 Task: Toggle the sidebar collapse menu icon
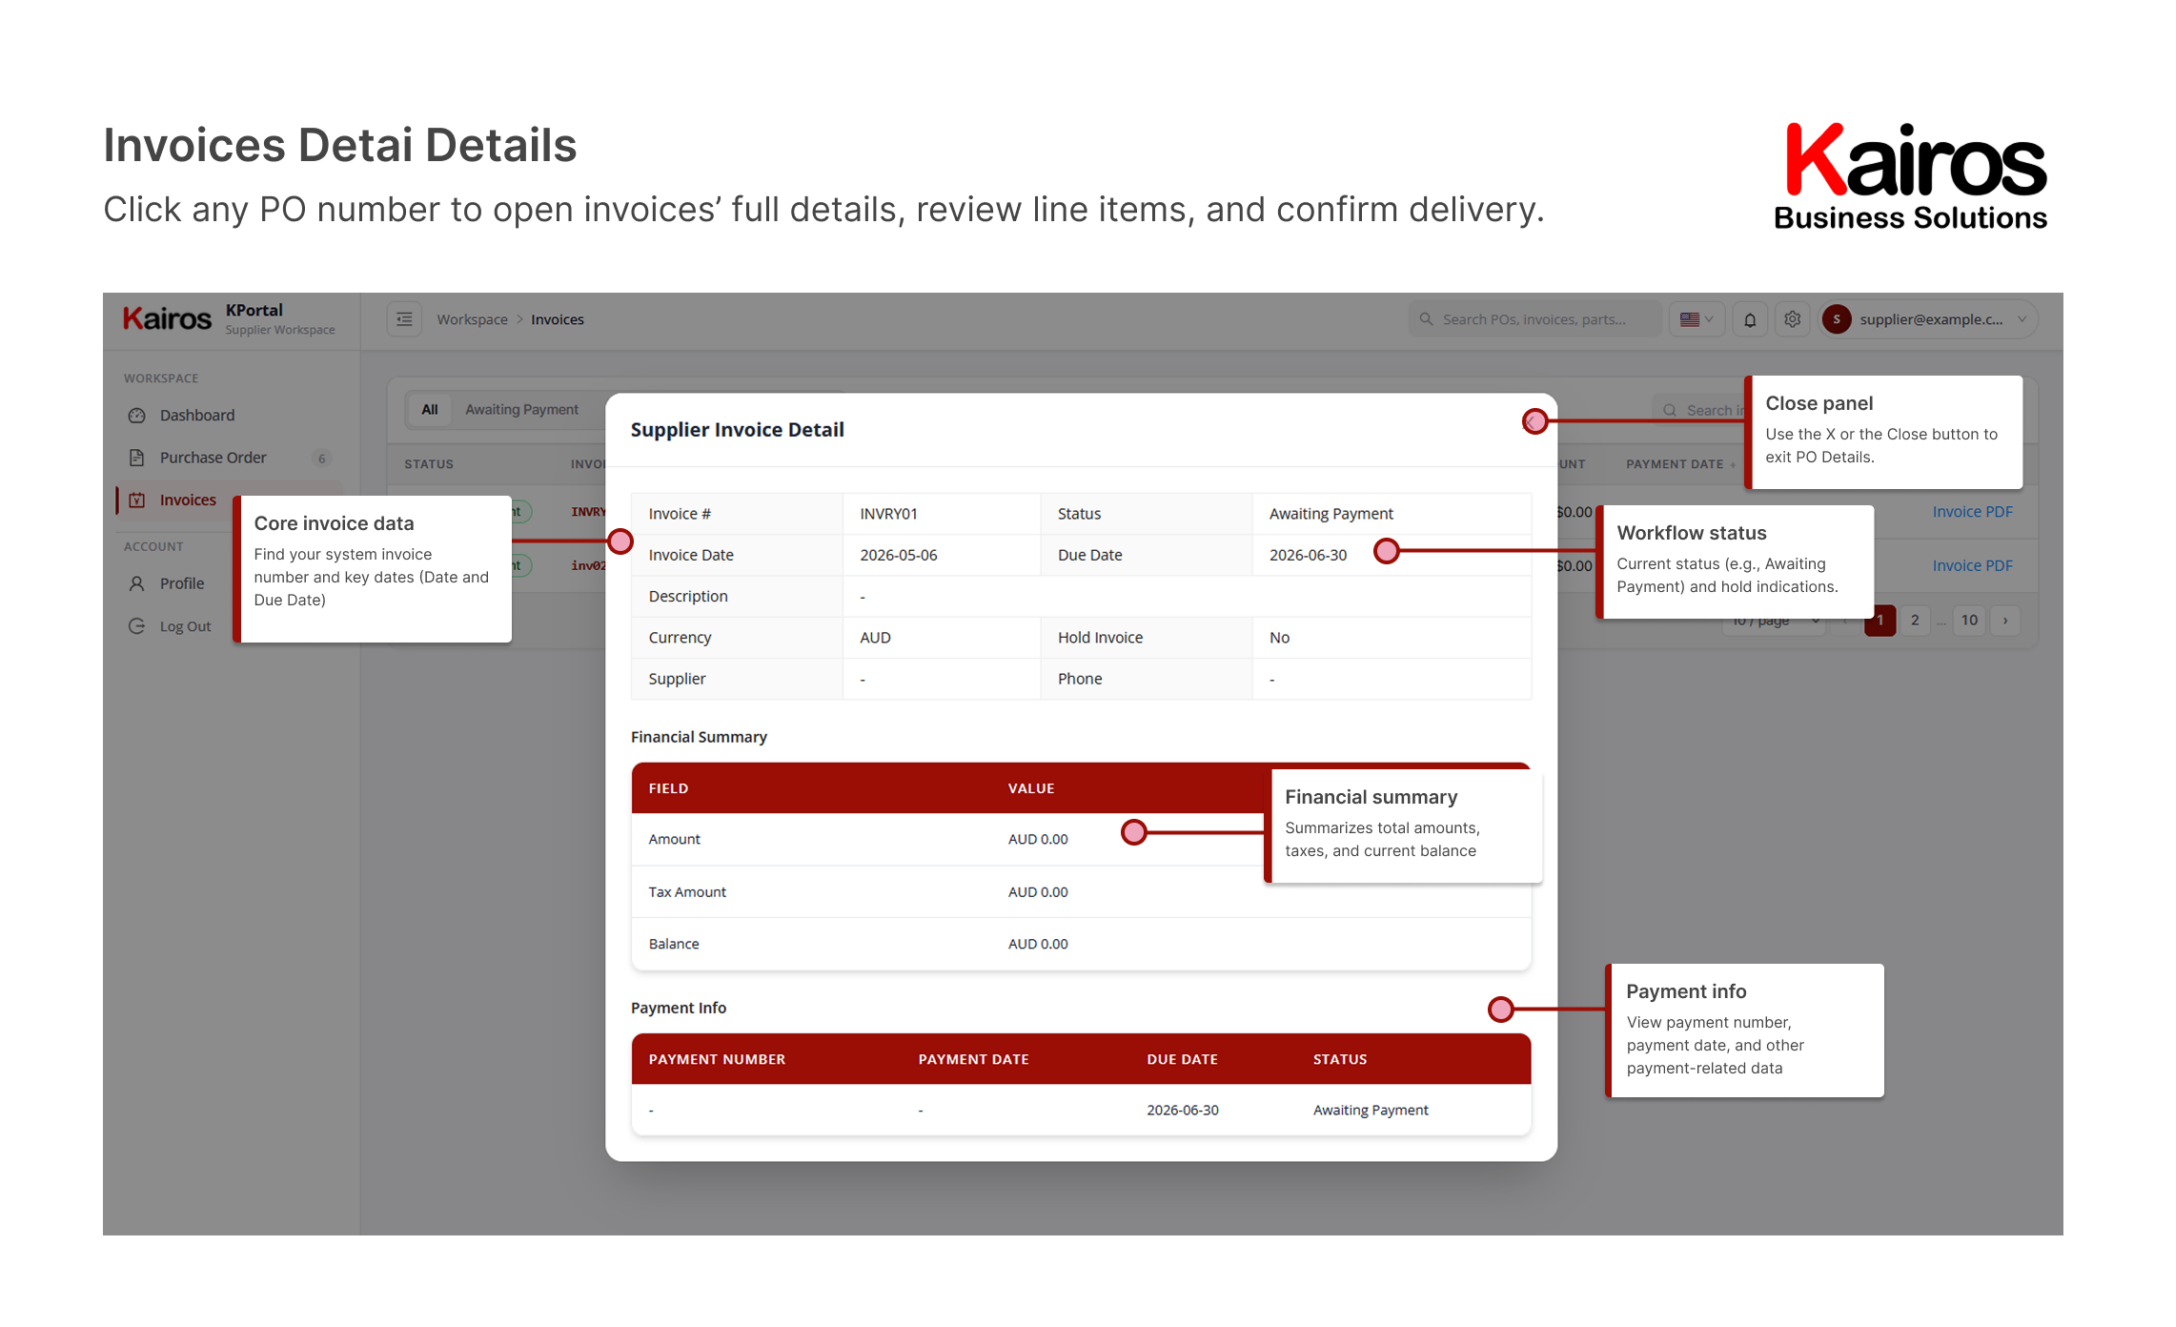click(404, 319)
